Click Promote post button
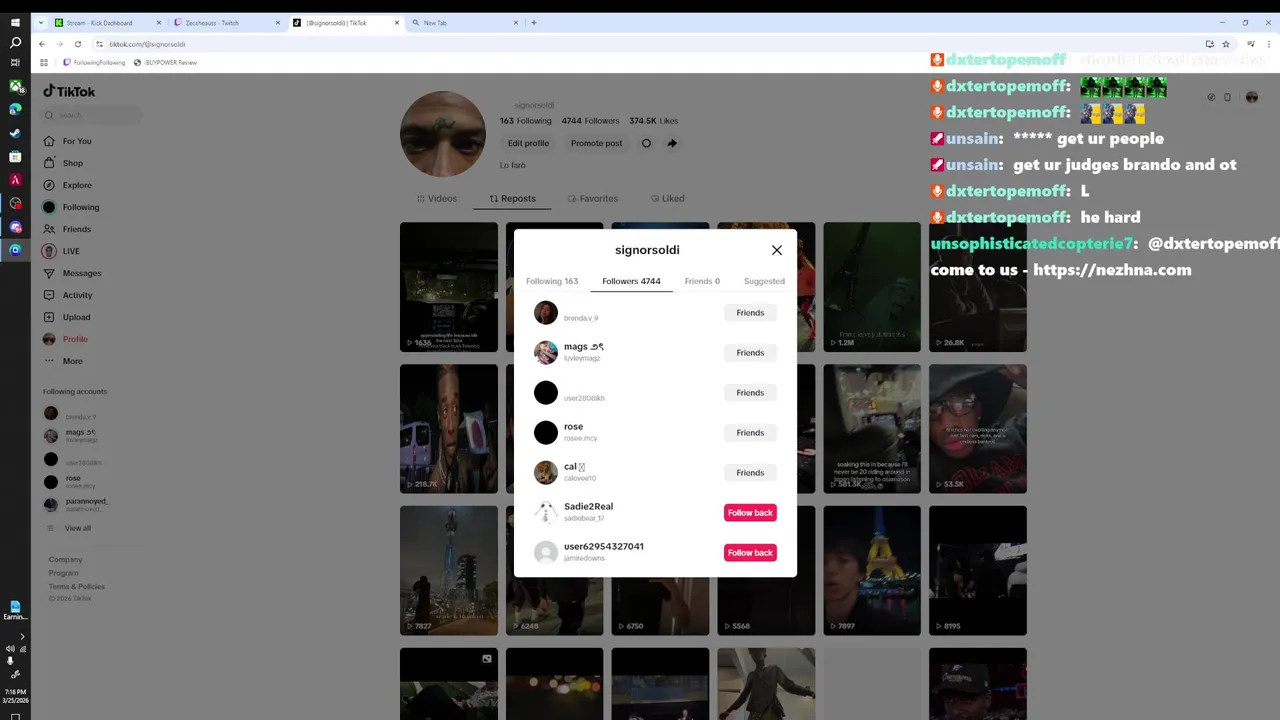1280x720 pixels. (596, 143)
